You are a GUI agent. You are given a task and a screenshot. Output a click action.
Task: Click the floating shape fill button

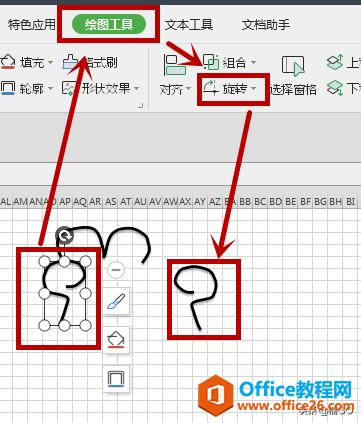coord(116,340)
